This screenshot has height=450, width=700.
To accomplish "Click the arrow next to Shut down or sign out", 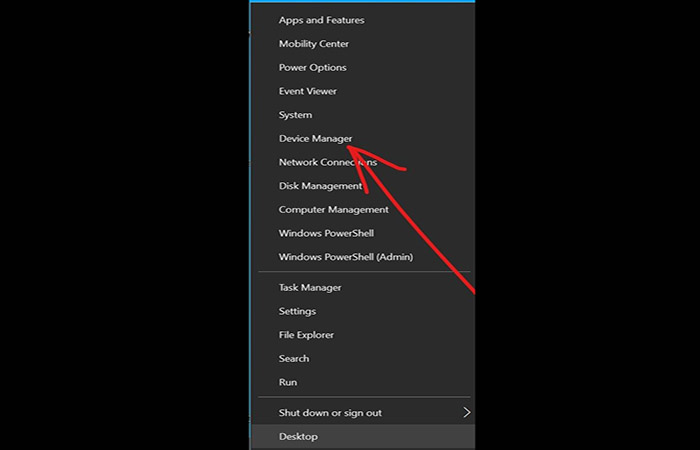I will [x=467, y=412].
